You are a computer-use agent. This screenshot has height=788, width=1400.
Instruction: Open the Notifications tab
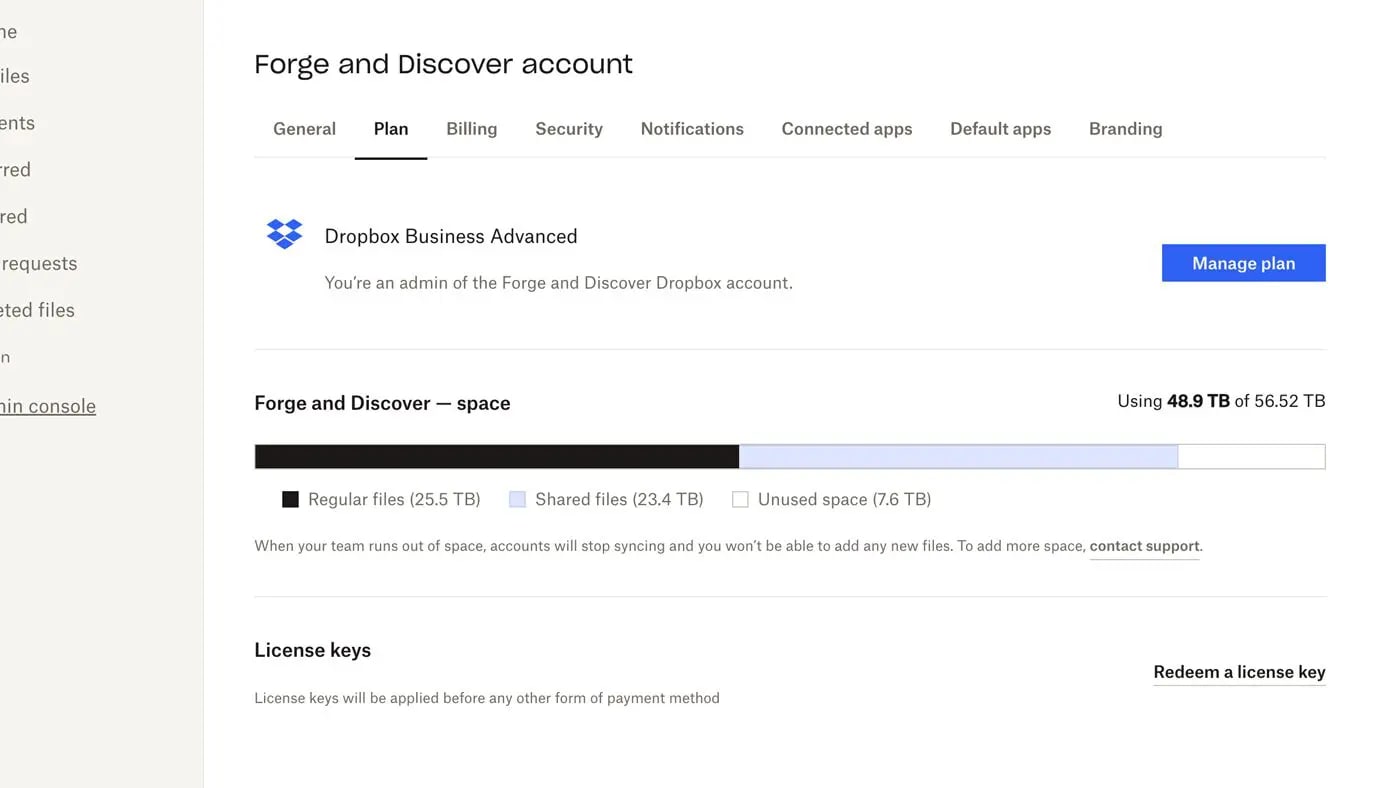tap(692, 128)
